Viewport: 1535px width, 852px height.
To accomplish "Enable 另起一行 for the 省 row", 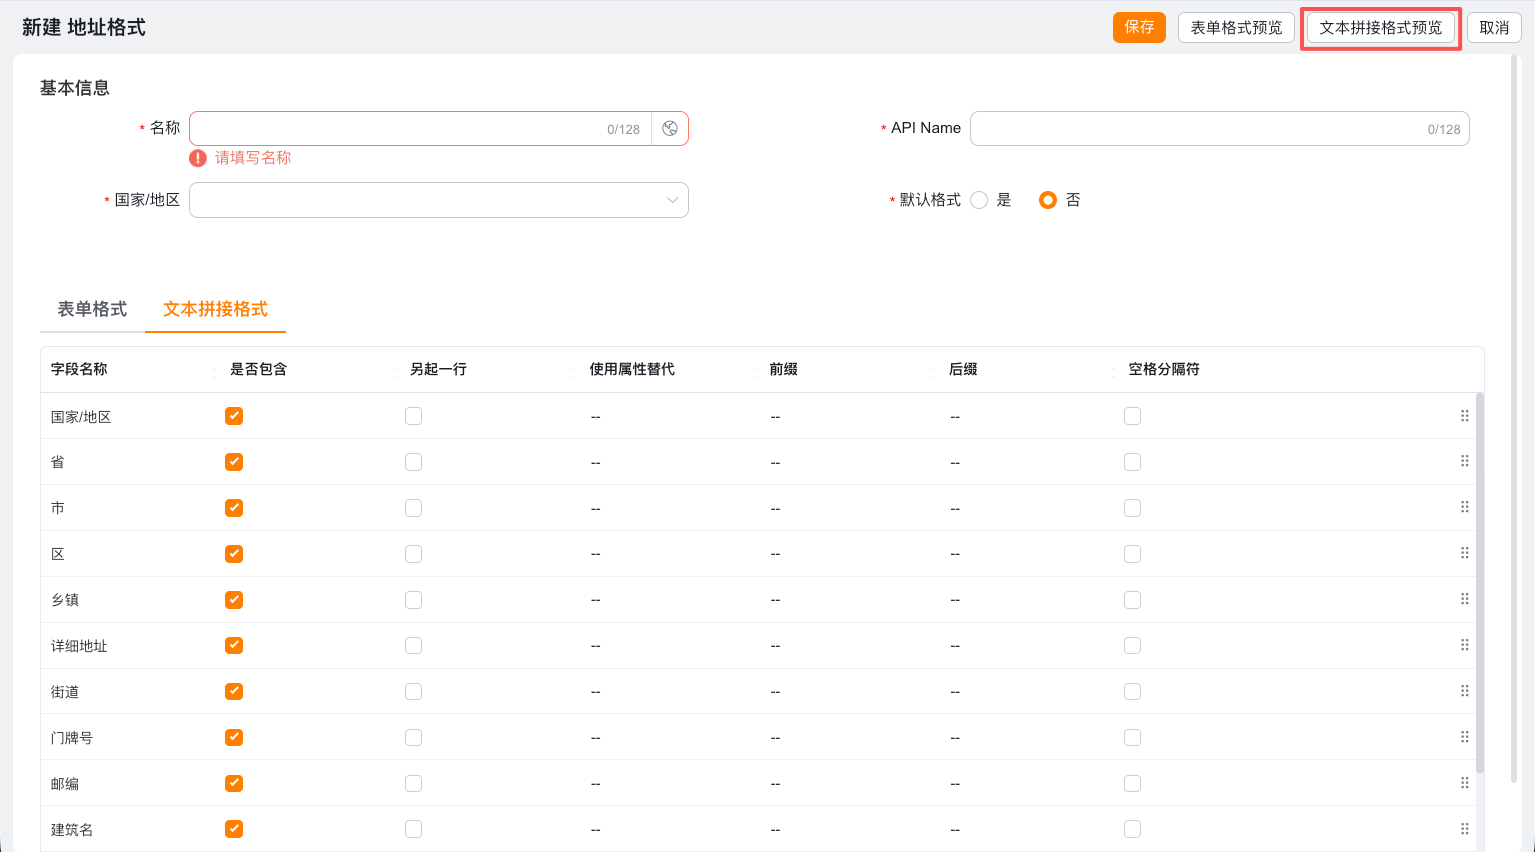I will (413, 462).
